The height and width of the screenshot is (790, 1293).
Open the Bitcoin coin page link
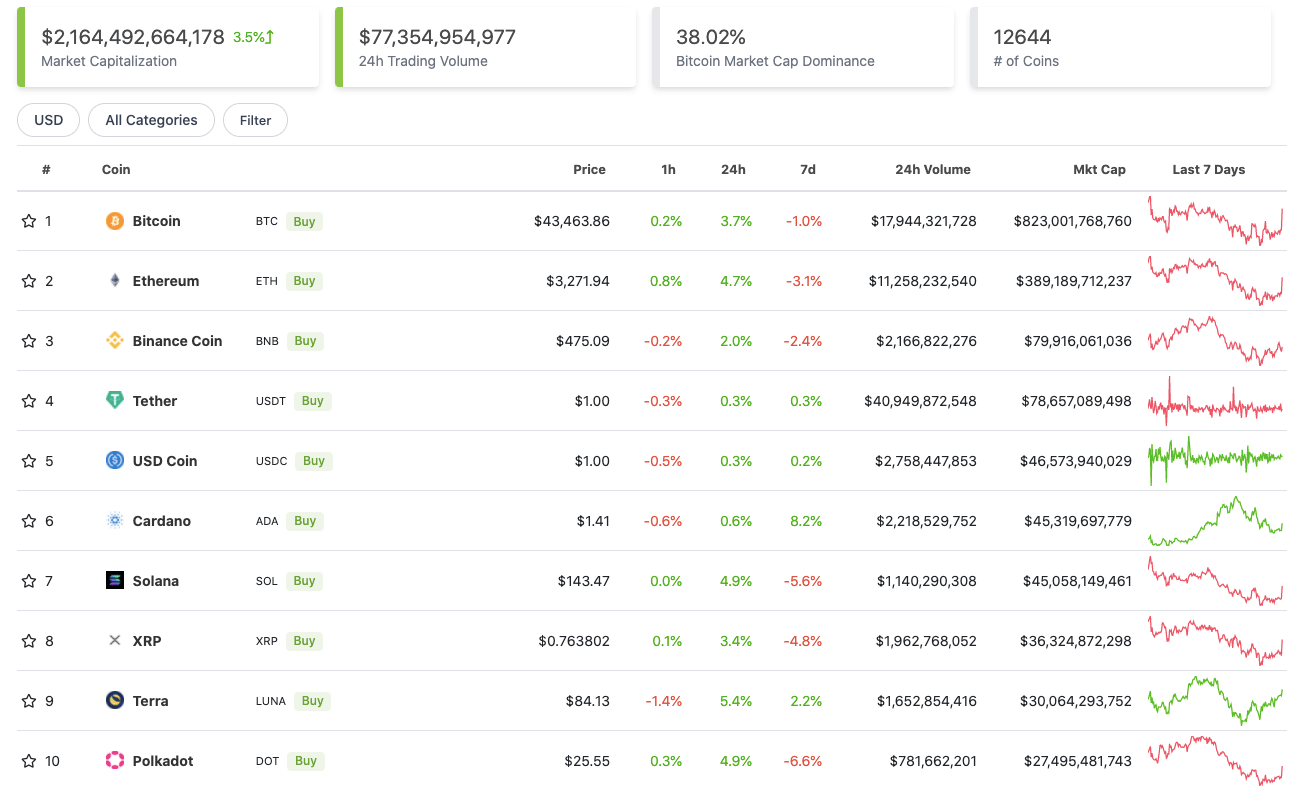(156, 221)
